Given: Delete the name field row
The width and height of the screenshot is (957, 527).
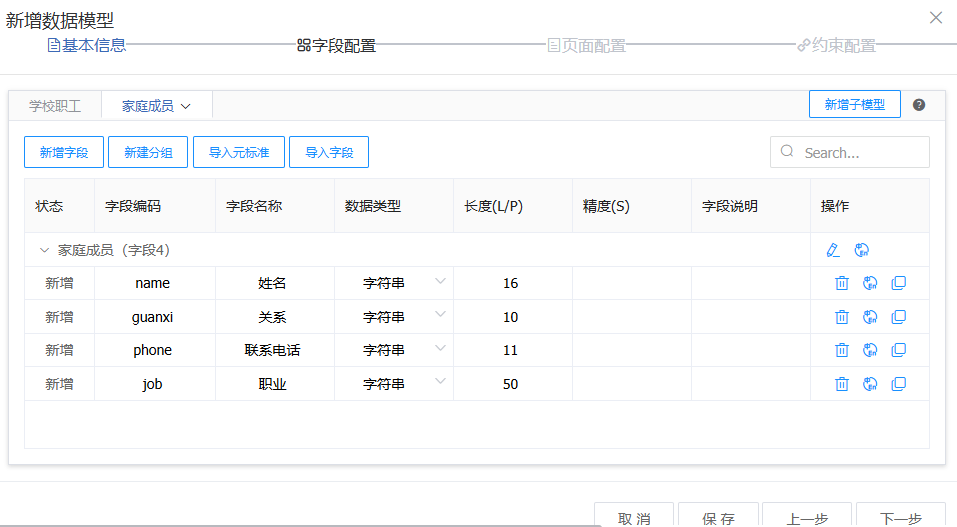Looking at the screenshot, I should coord(842,283).
